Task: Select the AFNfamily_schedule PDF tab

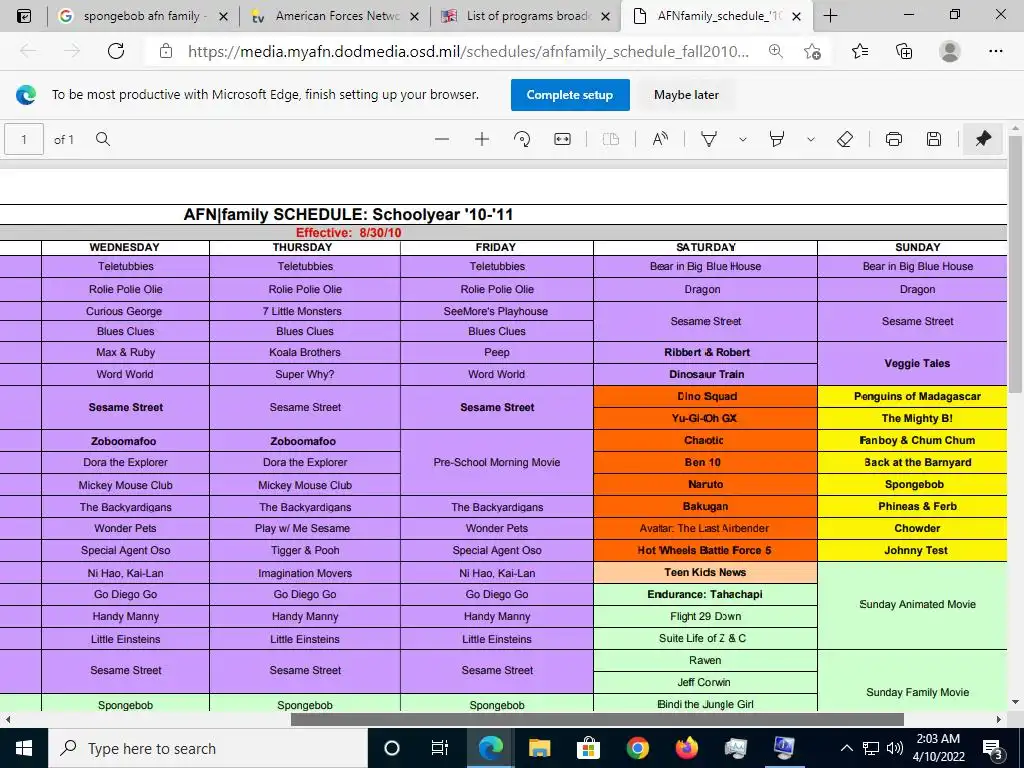Action: (x=717, y=16)
